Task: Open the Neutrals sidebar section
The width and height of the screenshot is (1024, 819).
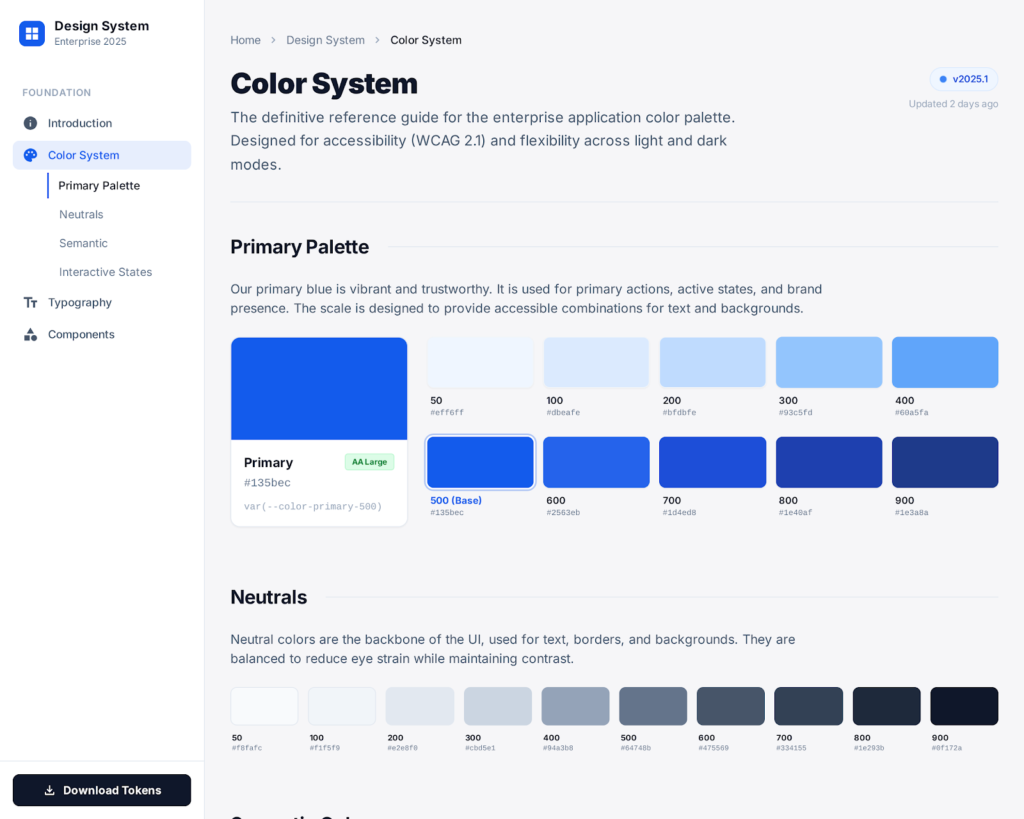Action: pyautogui.click(x=81, y=214)
